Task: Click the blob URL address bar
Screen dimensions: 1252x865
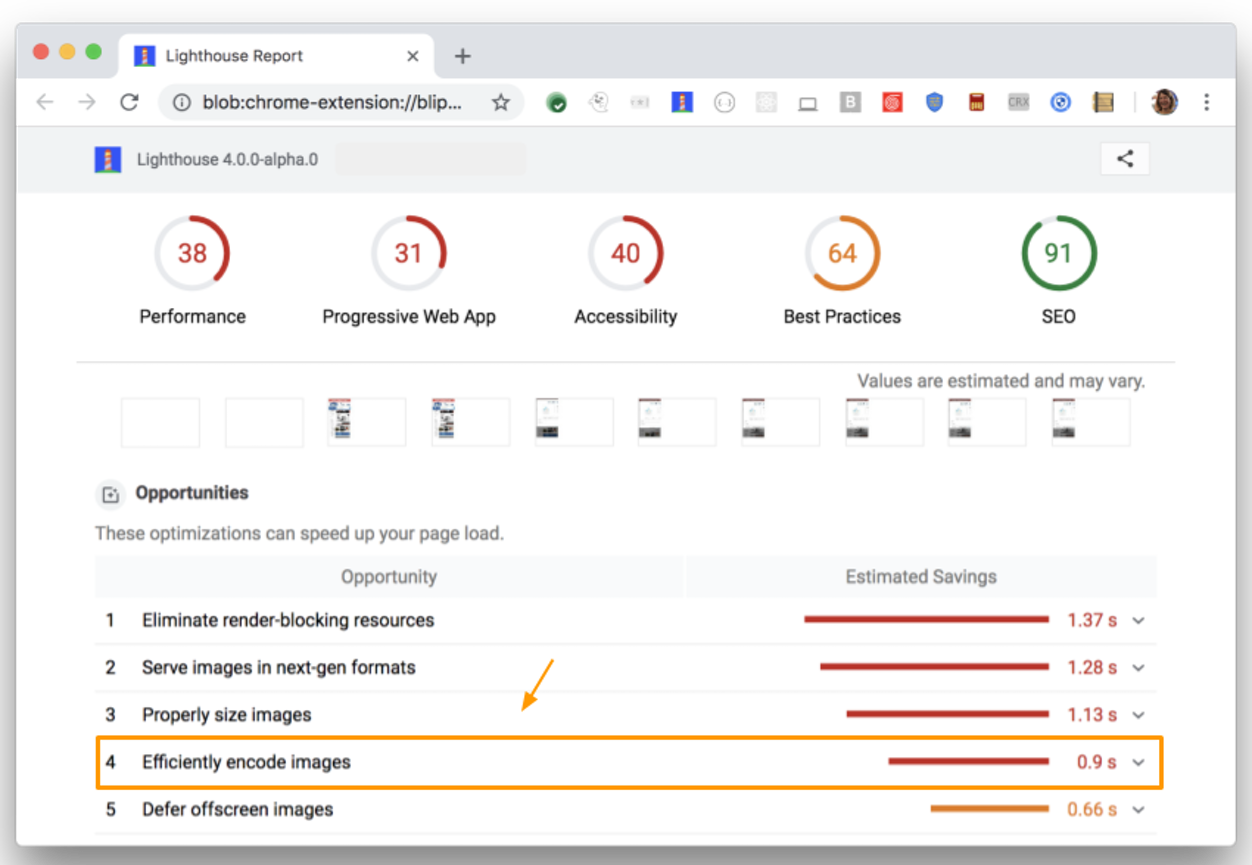Action: [x=332, y=102]
